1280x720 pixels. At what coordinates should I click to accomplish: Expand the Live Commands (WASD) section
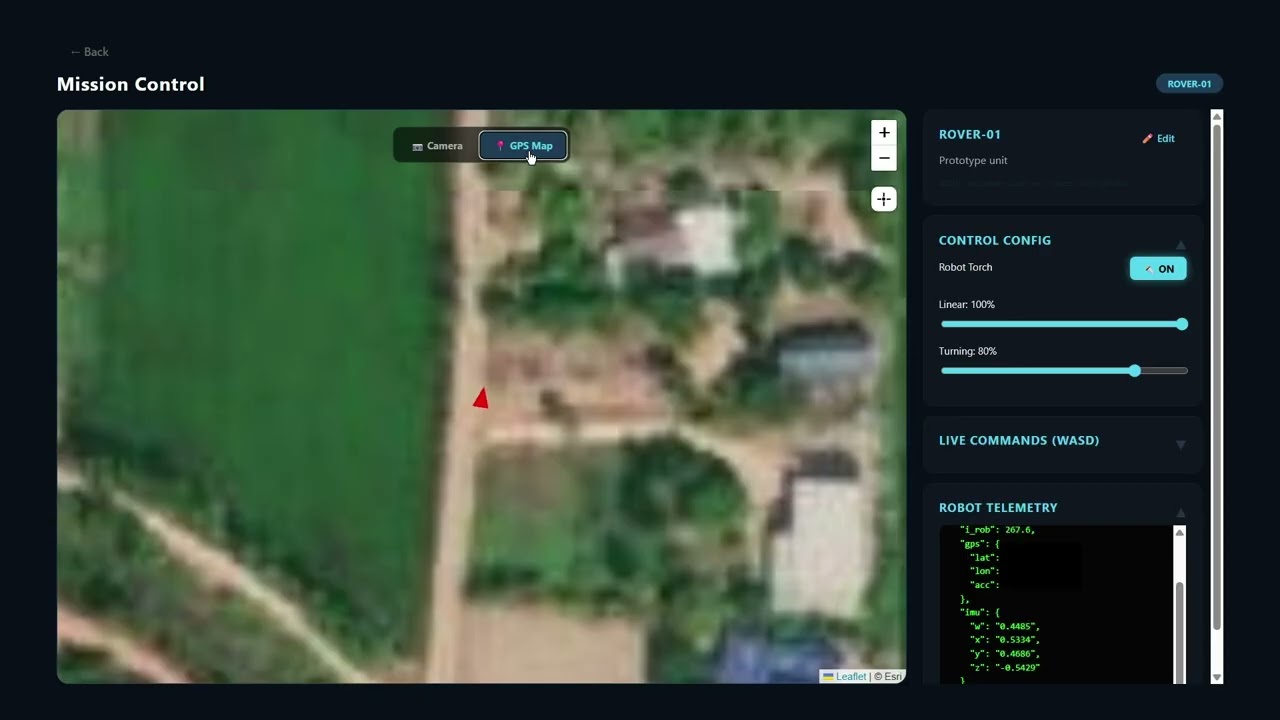1180,444
